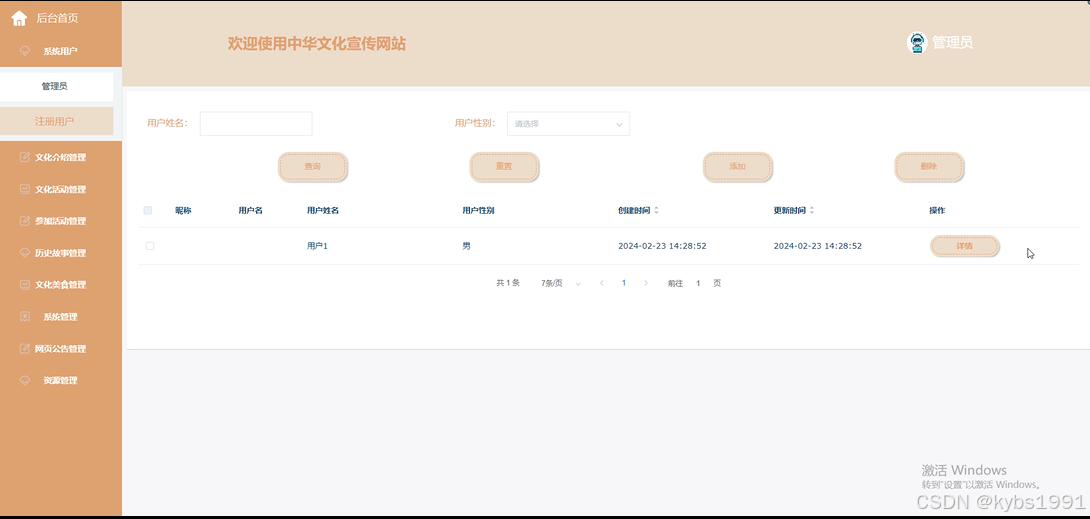Click the 文化介绍管理 edit icon
Viewport: 1090px width, 519px height.
click(x=25, y=157)
